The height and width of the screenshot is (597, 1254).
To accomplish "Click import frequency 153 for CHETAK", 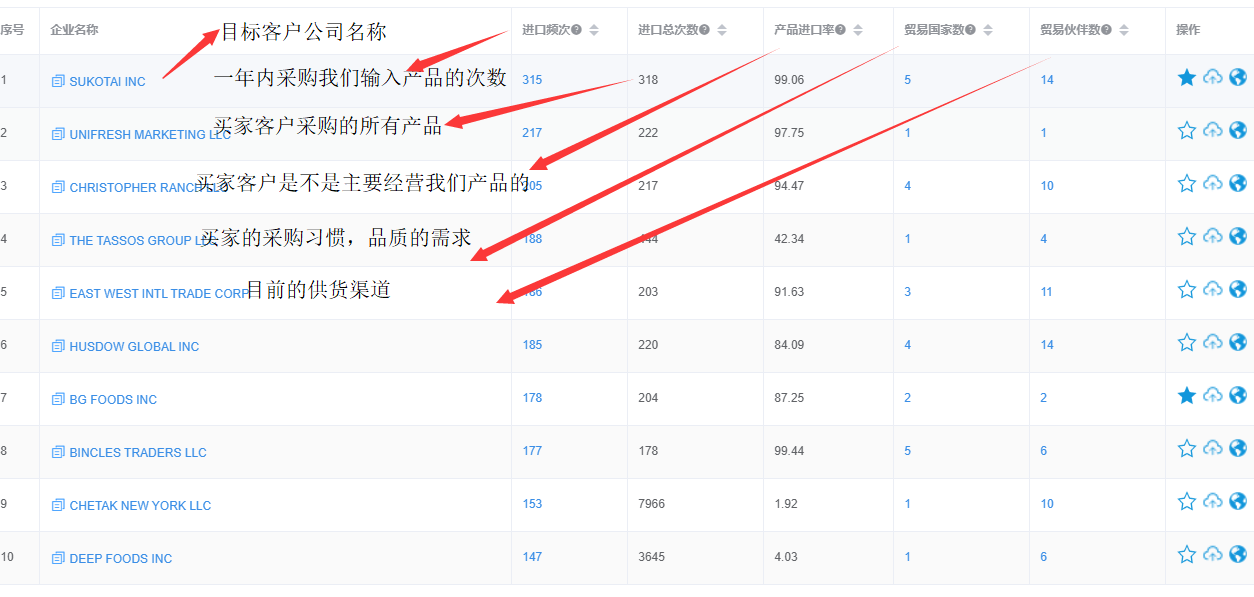I will click(x=532, y=503).
